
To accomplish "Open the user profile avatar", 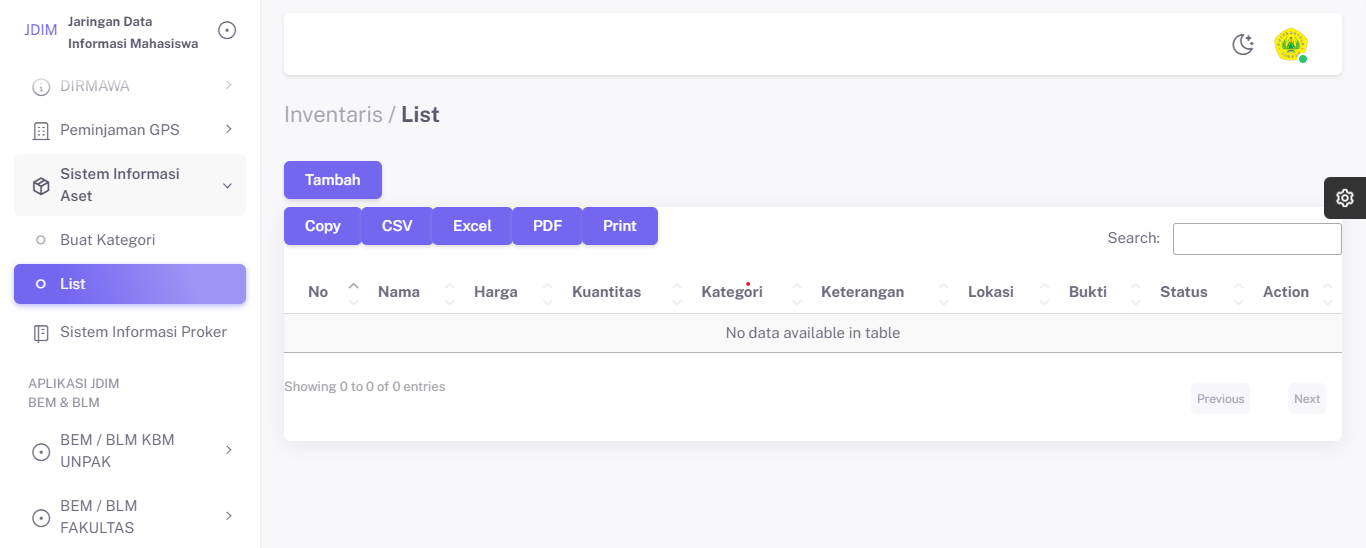I will pyautogui.click(x=1290, y=44).
